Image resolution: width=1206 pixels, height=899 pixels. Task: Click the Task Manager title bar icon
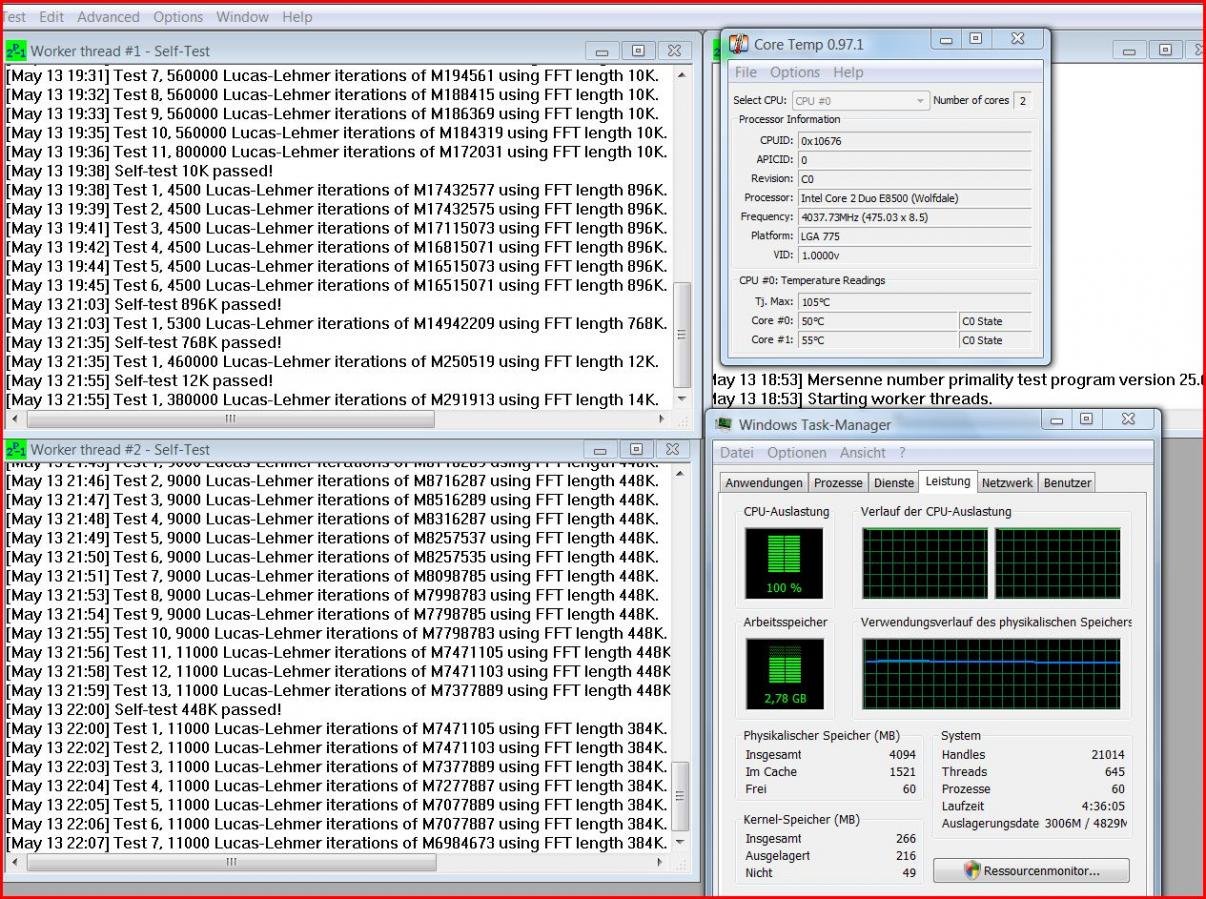tap(724, 425)
